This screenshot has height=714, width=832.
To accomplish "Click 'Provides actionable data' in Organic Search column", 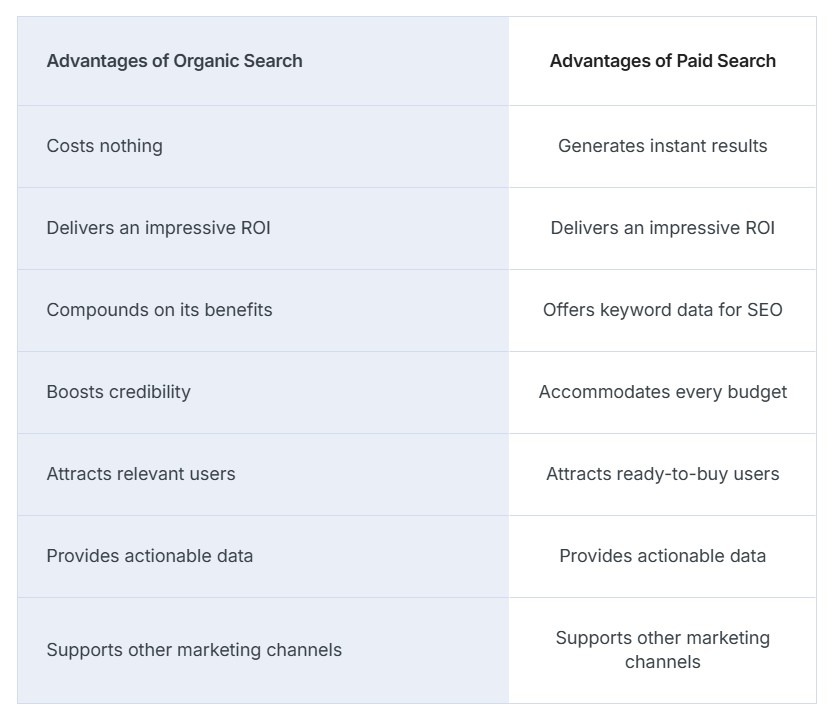I will 149,556.
